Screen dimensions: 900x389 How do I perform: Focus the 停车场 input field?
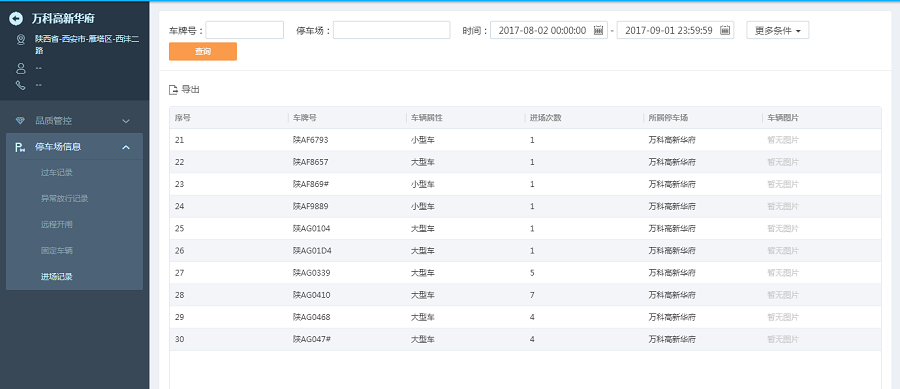(391, 30)
